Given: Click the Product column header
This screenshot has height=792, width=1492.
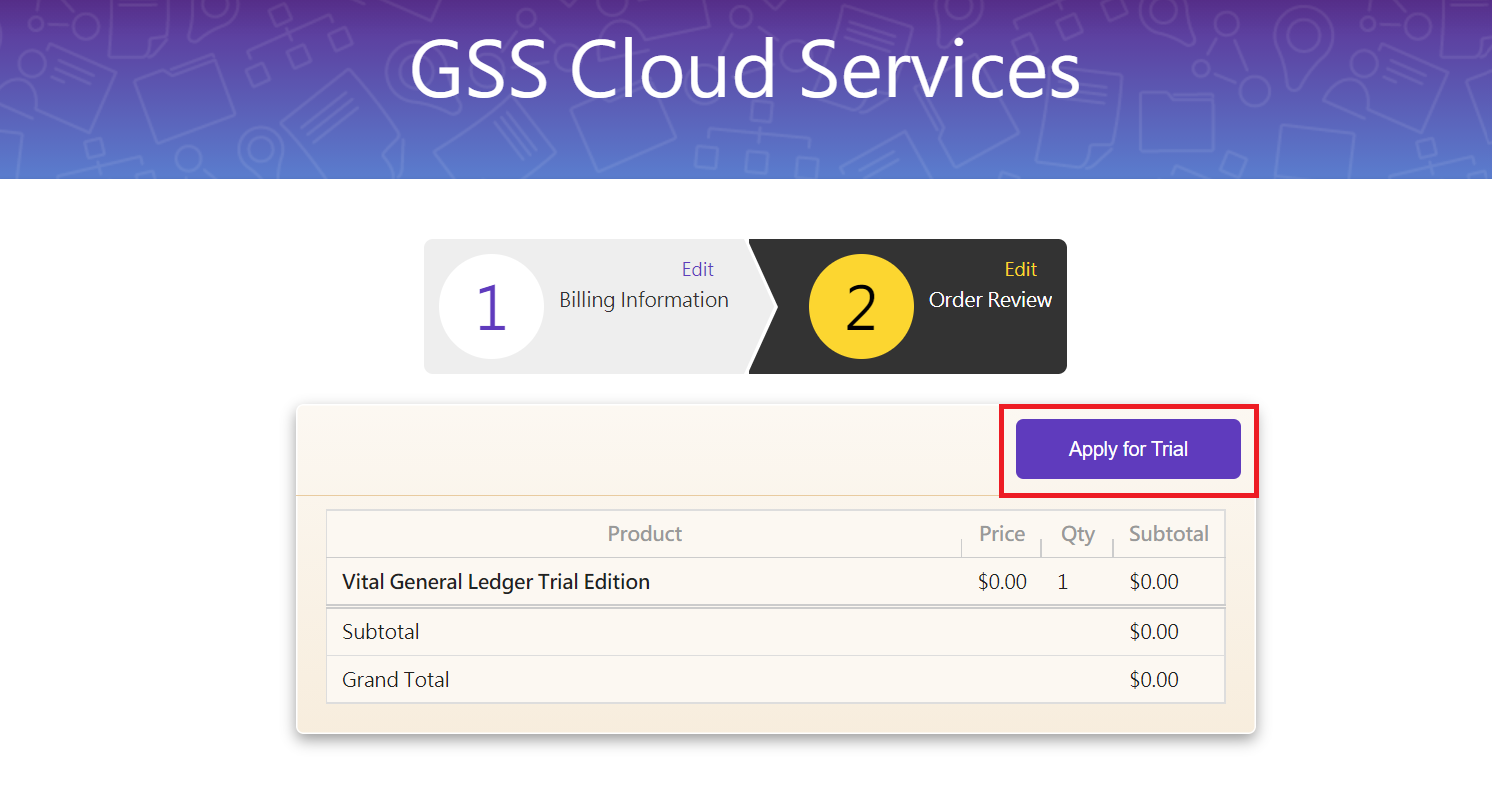Looking at the screenshot, I should (644, 534).
